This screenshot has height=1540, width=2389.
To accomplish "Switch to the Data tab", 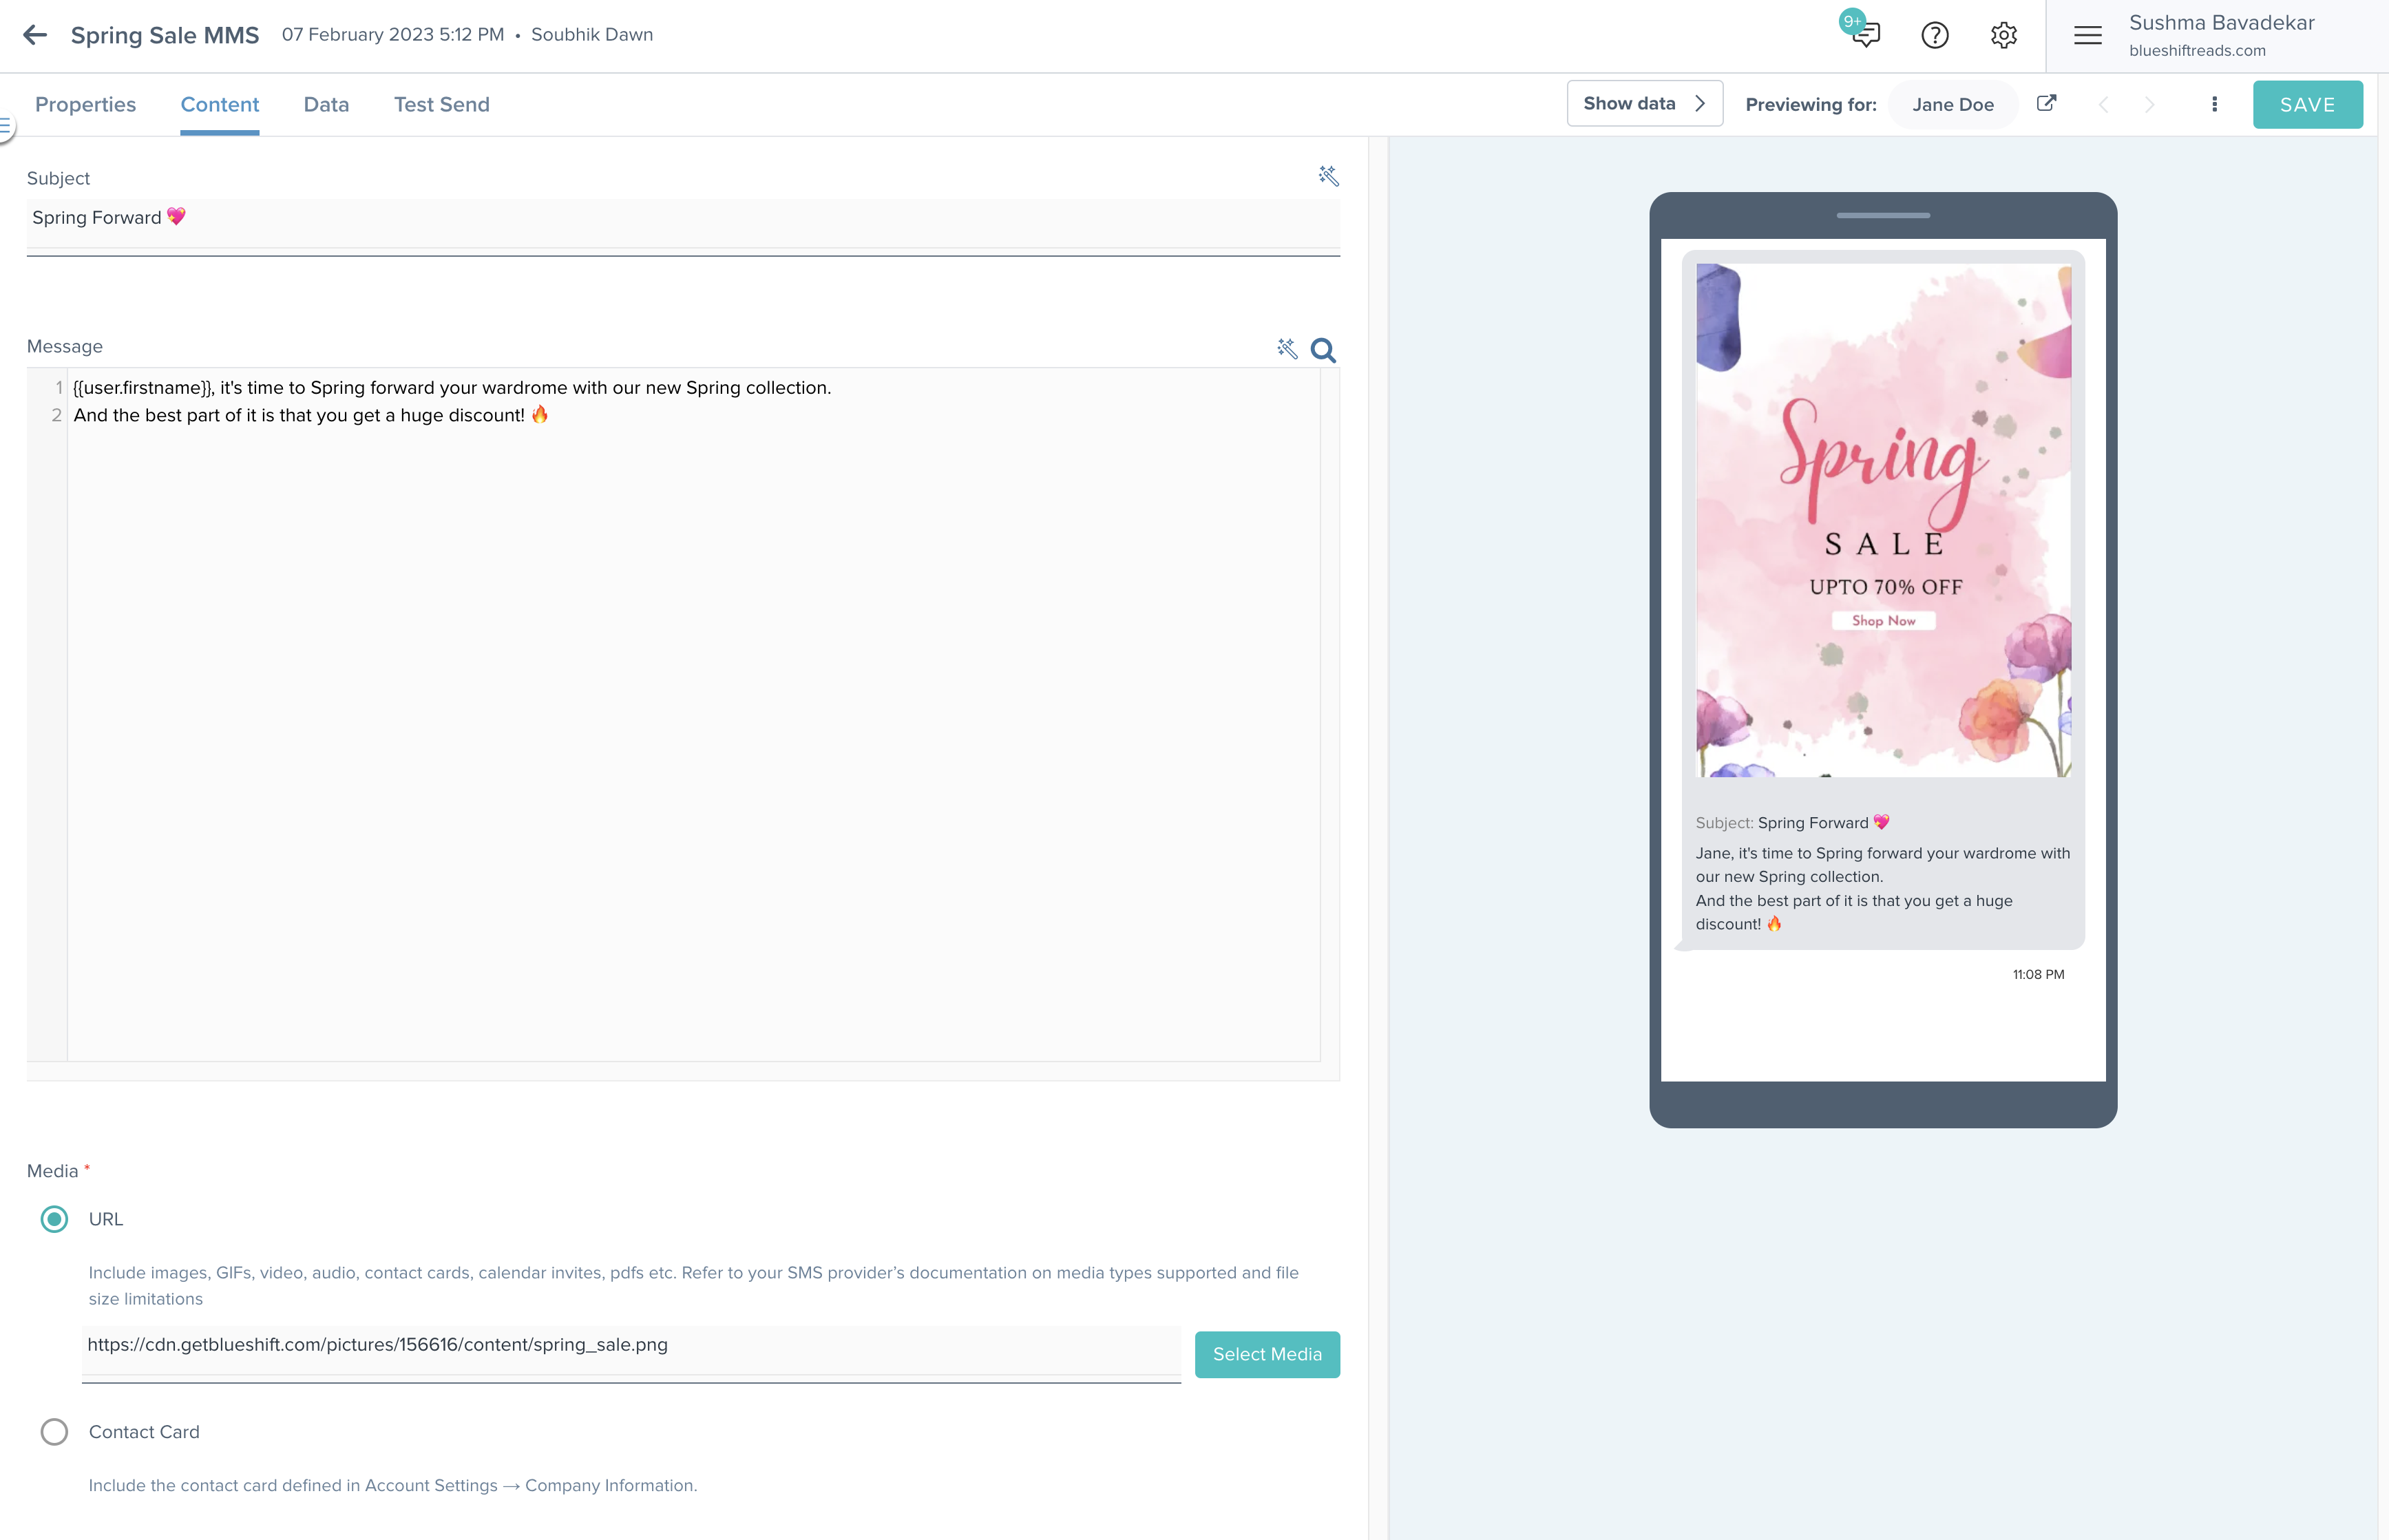I will point(326,104).
